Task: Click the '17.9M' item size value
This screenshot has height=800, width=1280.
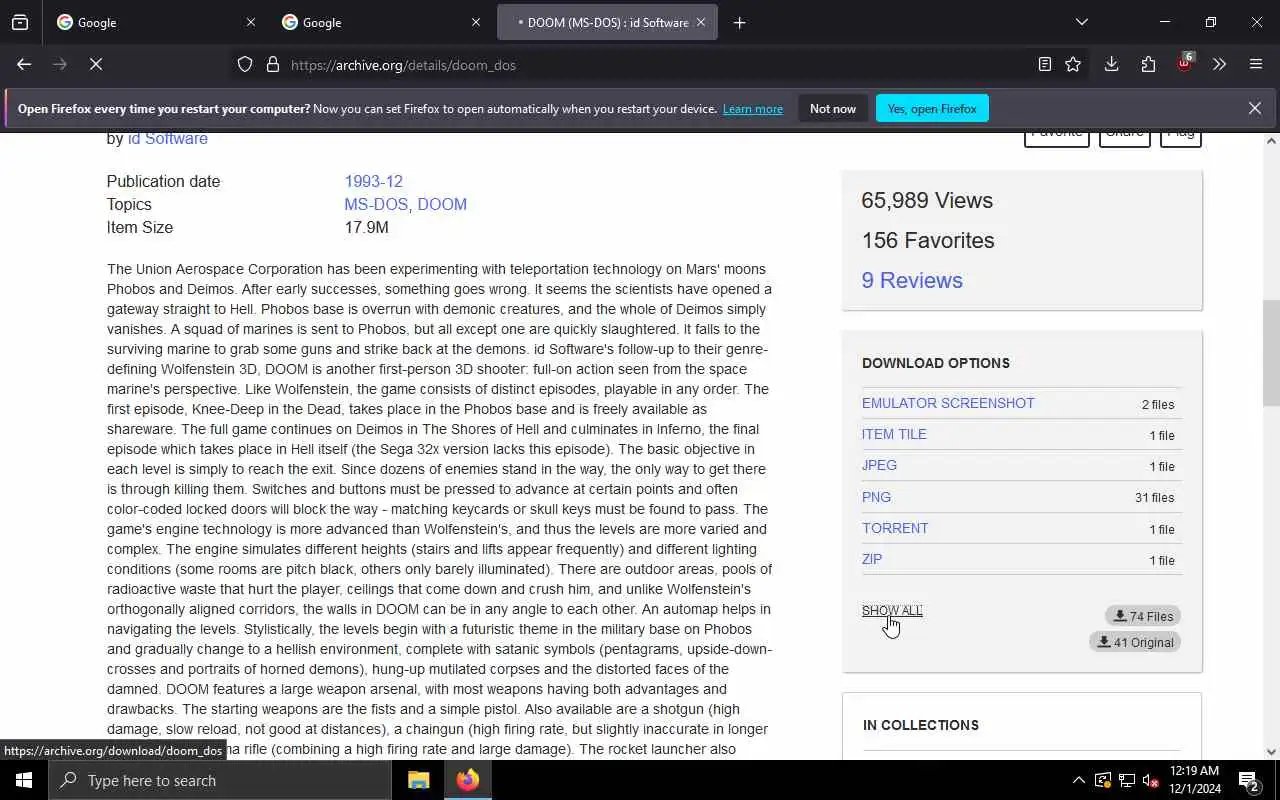Action: [366, 227]
